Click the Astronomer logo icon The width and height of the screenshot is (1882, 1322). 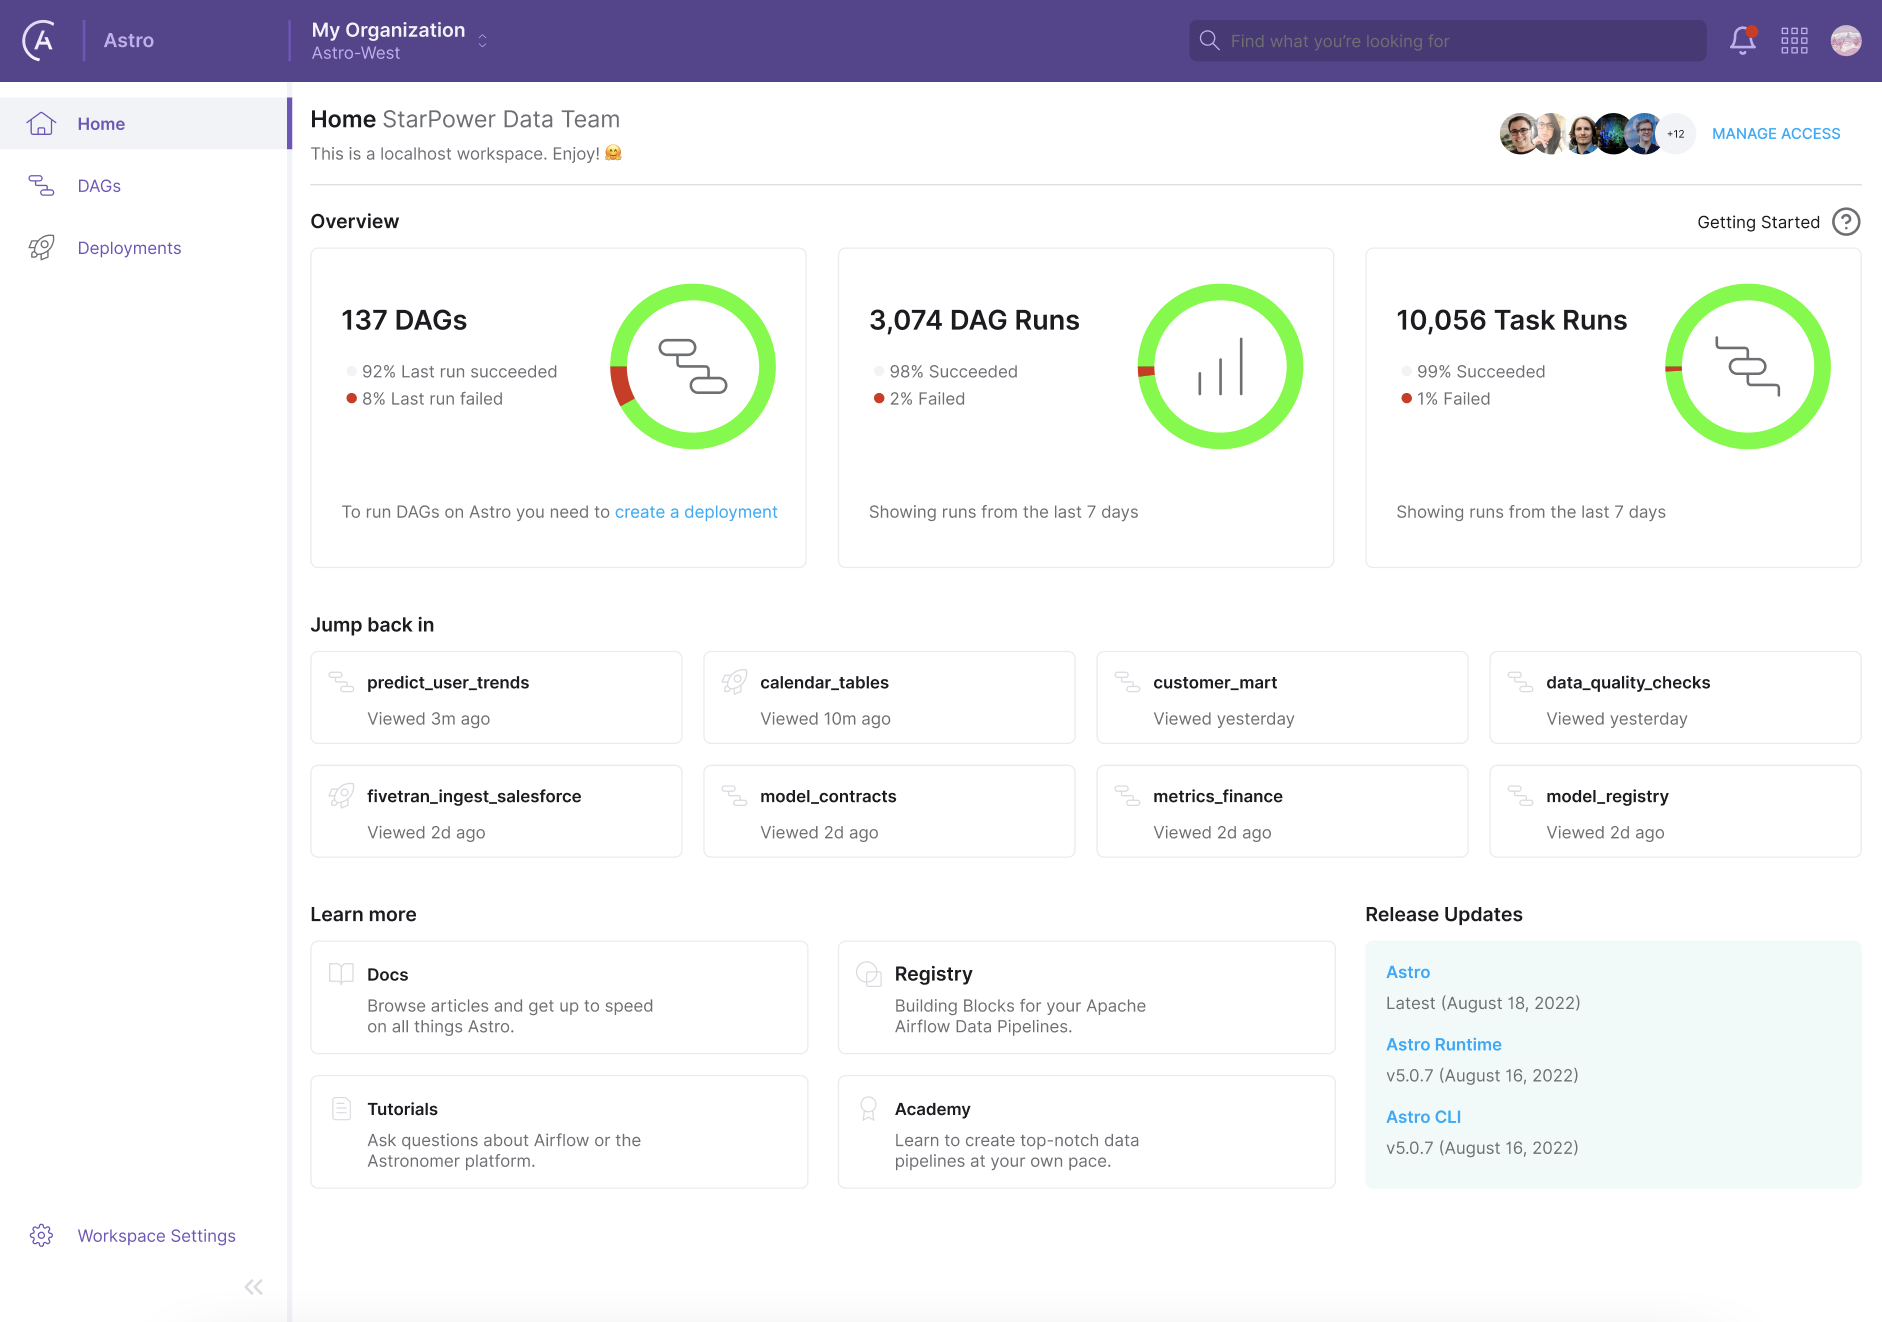pyautogui.click(x=39, y=41)
